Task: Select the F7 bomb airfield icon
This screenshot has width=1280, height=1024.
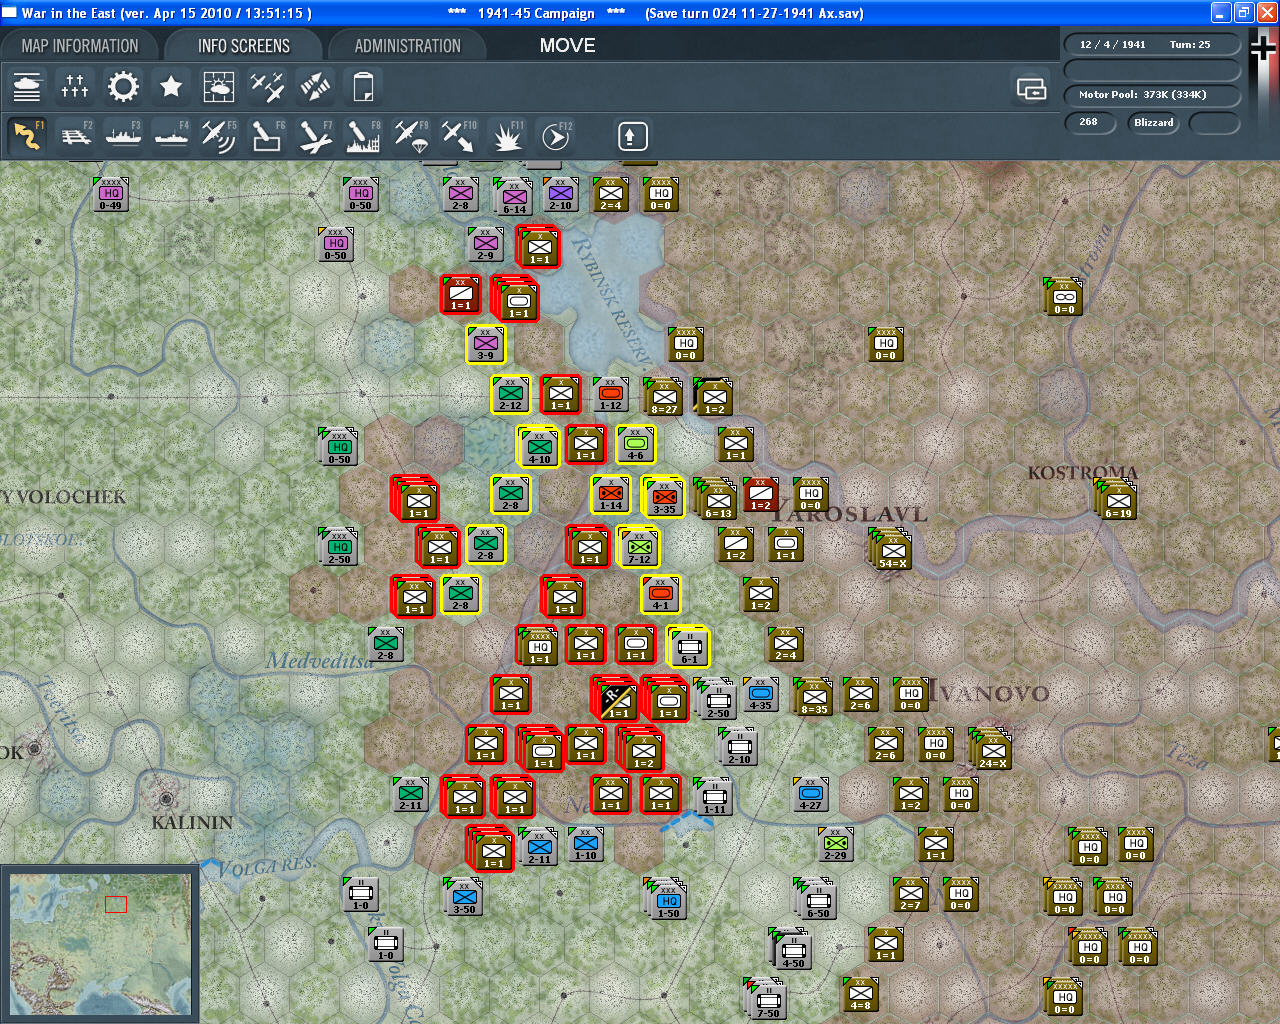Action: [x=315, y=136]
